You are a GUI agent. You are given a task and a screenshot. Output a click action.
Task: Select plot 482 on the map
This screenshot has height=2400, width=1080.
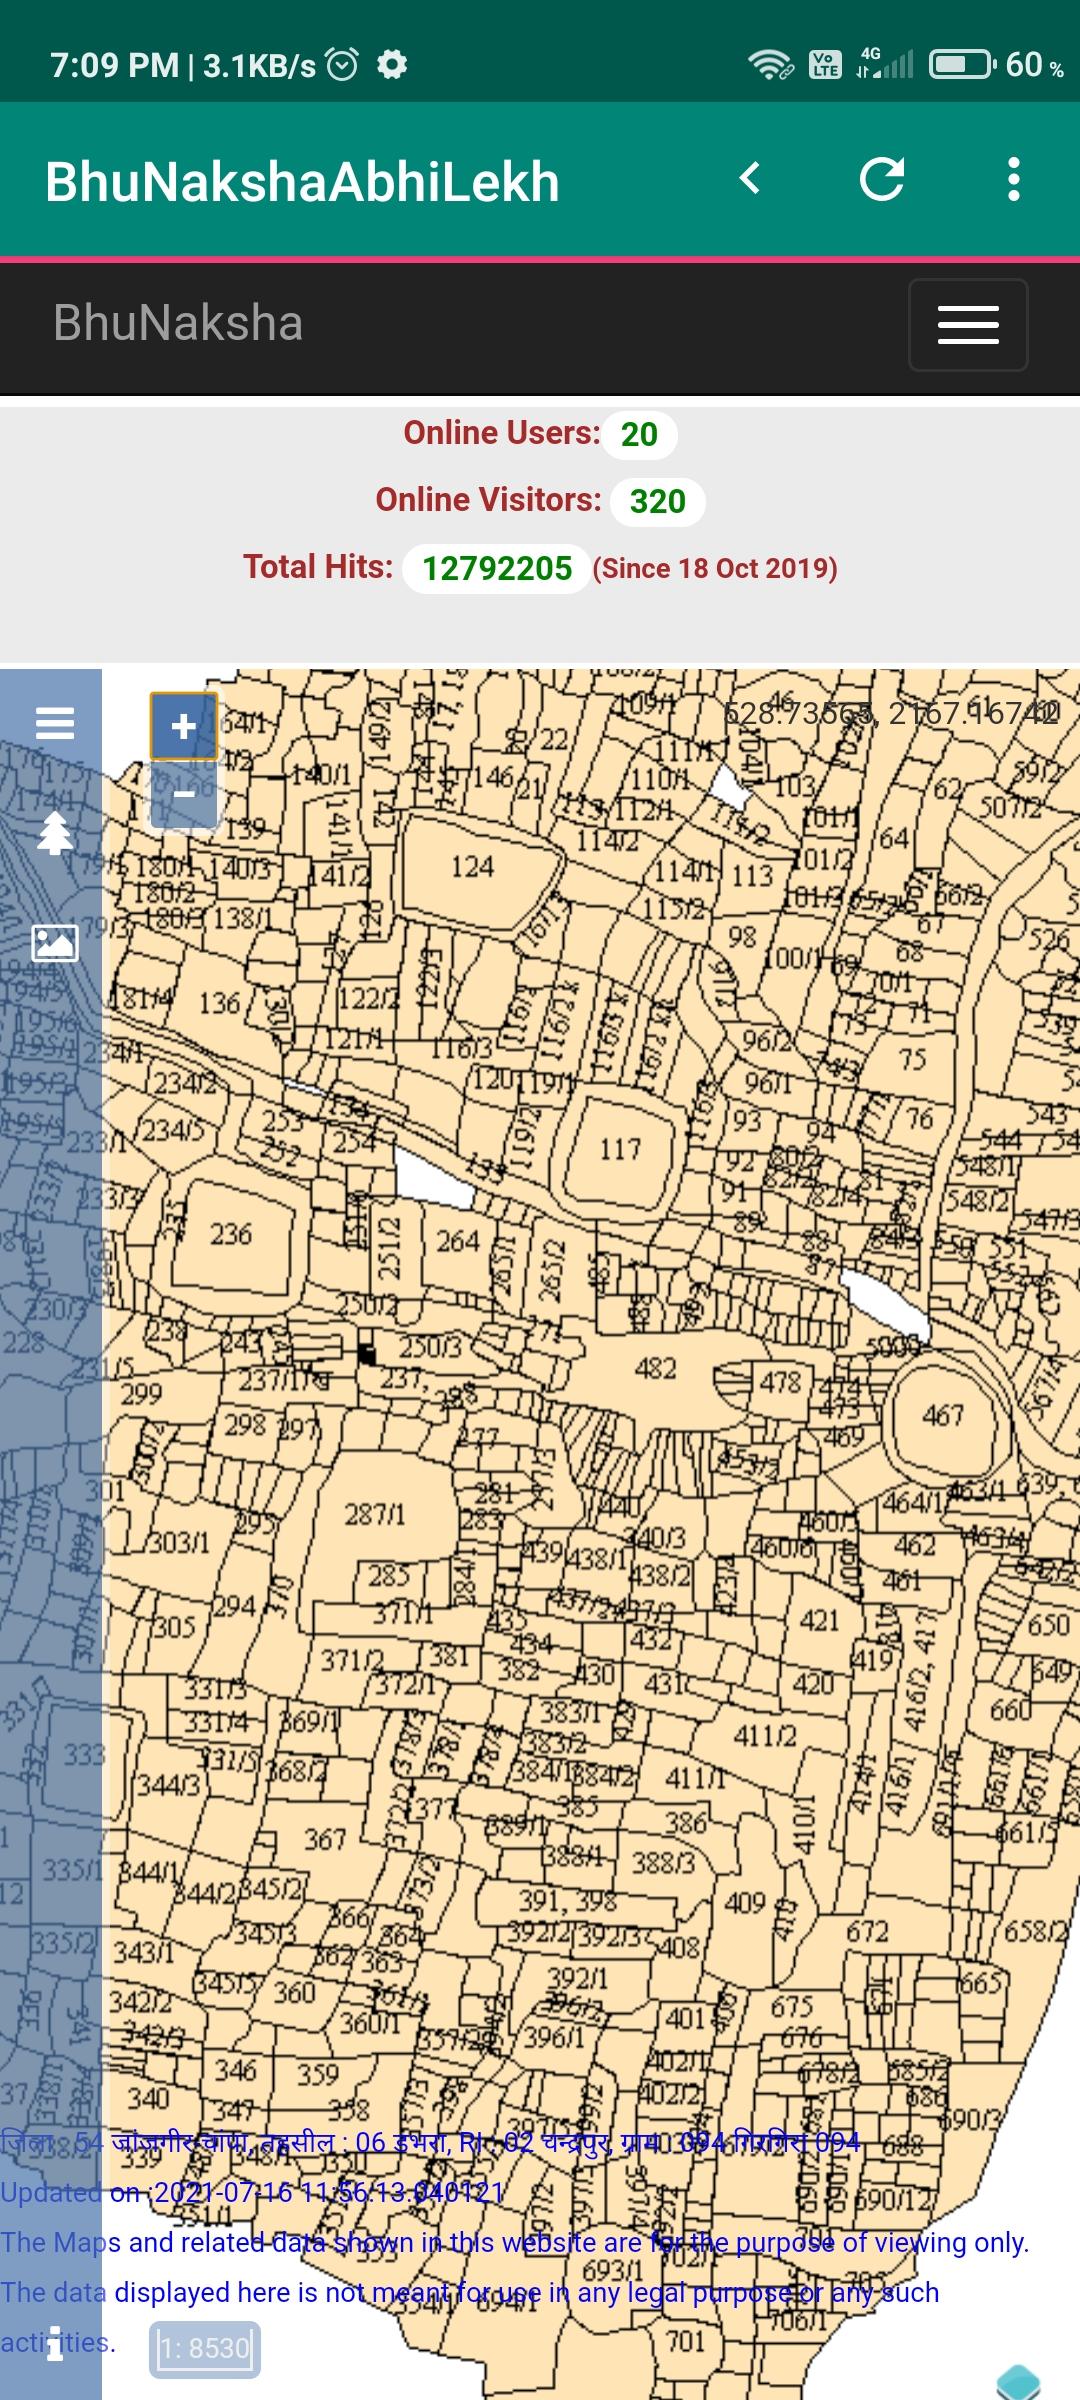tap(655, 1369)
